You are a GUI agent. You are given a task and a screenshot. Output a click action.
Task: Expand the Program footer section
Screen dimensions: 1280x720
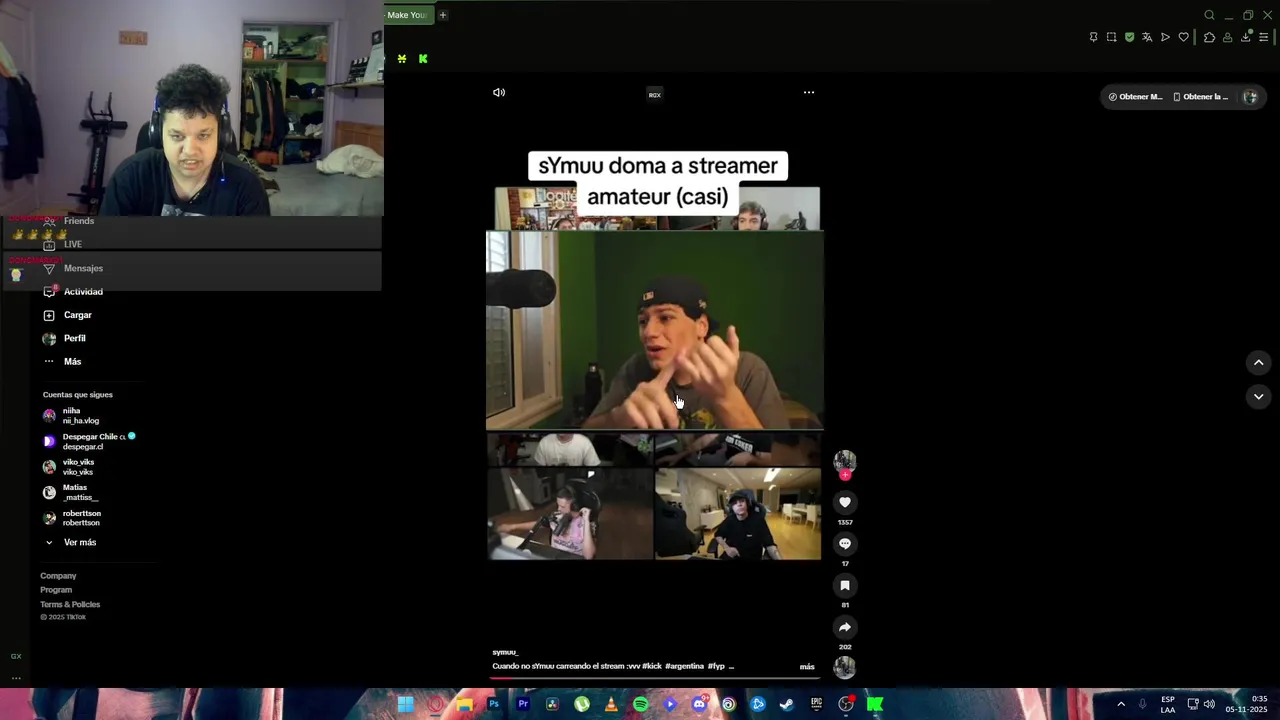click(56, 590)
